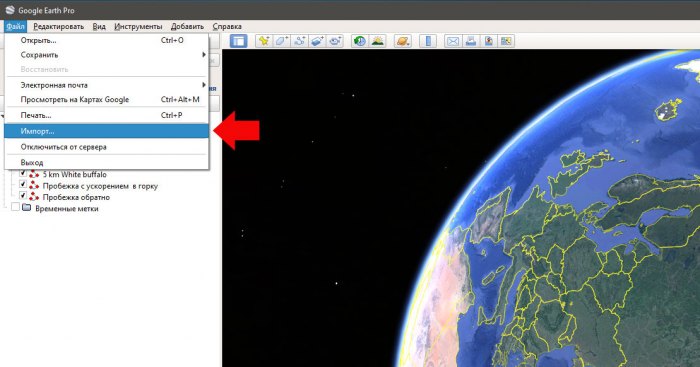Select Пробежка с ускорением в горку label
Viewport: 700px width, 367px height.
point(100,186)
